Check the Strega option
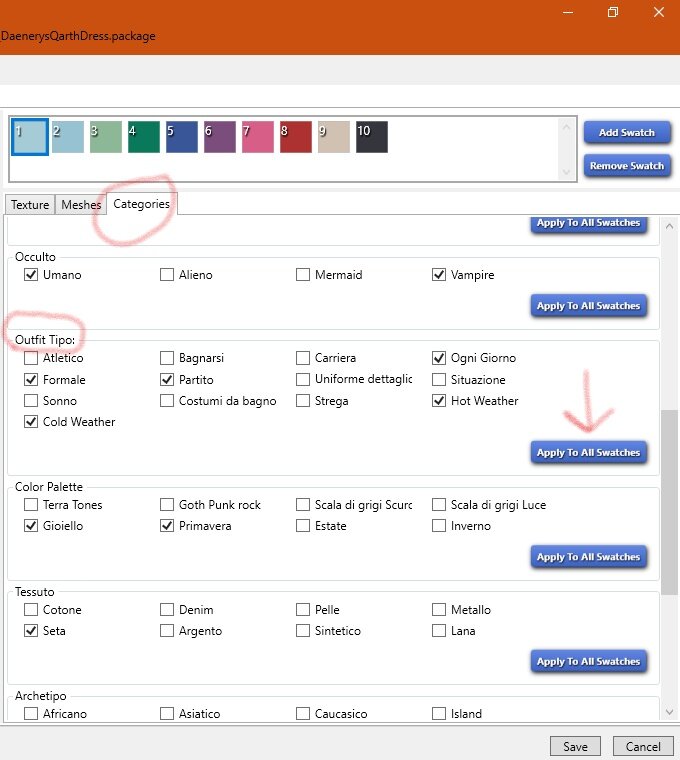This screenshot has width=680, height=760. (303, 401)
